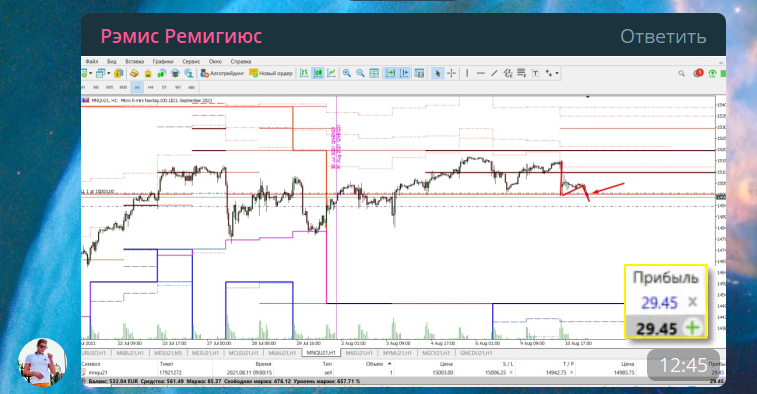The image size is (757, 394).
Task: Toggle the Алготрейдинг button
Action: (x=223, y=73)
